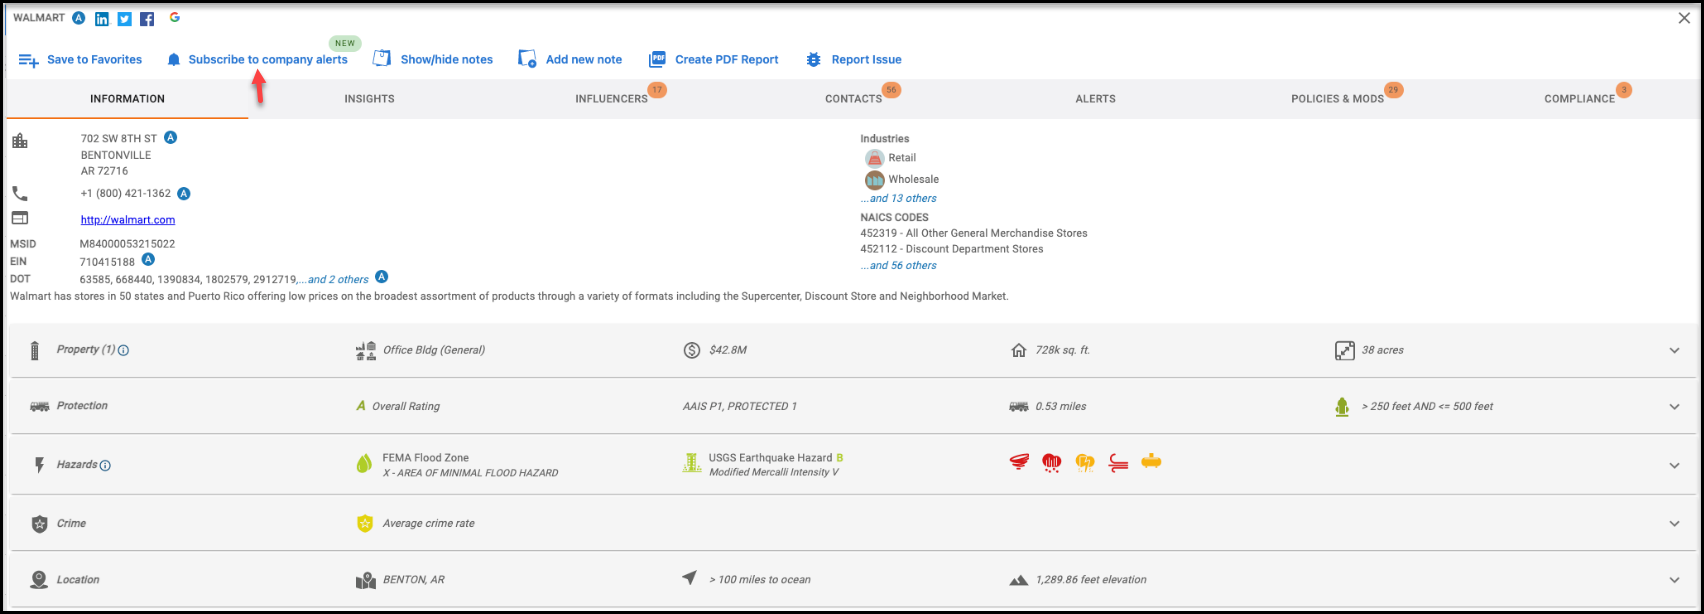Select MSID value M84000053215022
This screenshot has width=1704, height=614.
(128, 244)
